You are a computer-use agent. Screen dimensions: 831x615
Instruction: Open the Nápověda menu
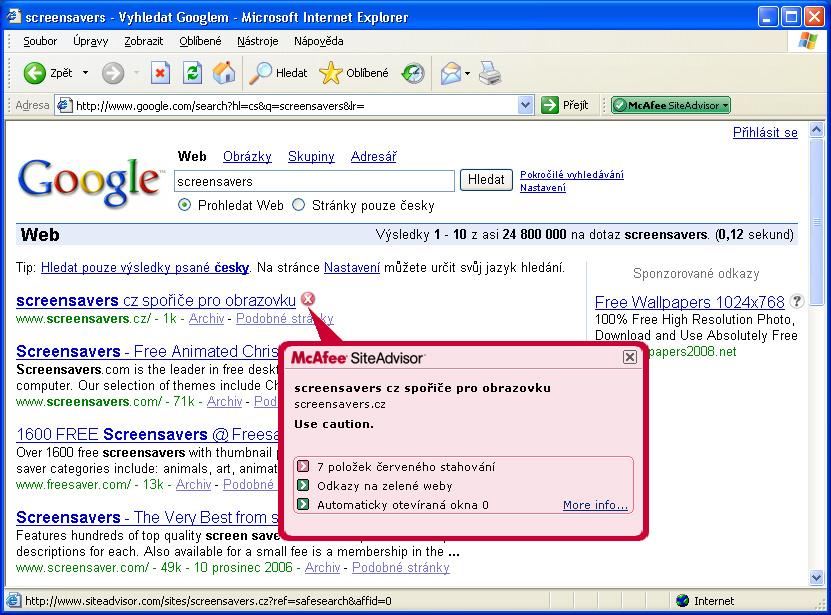click(319, 41)
